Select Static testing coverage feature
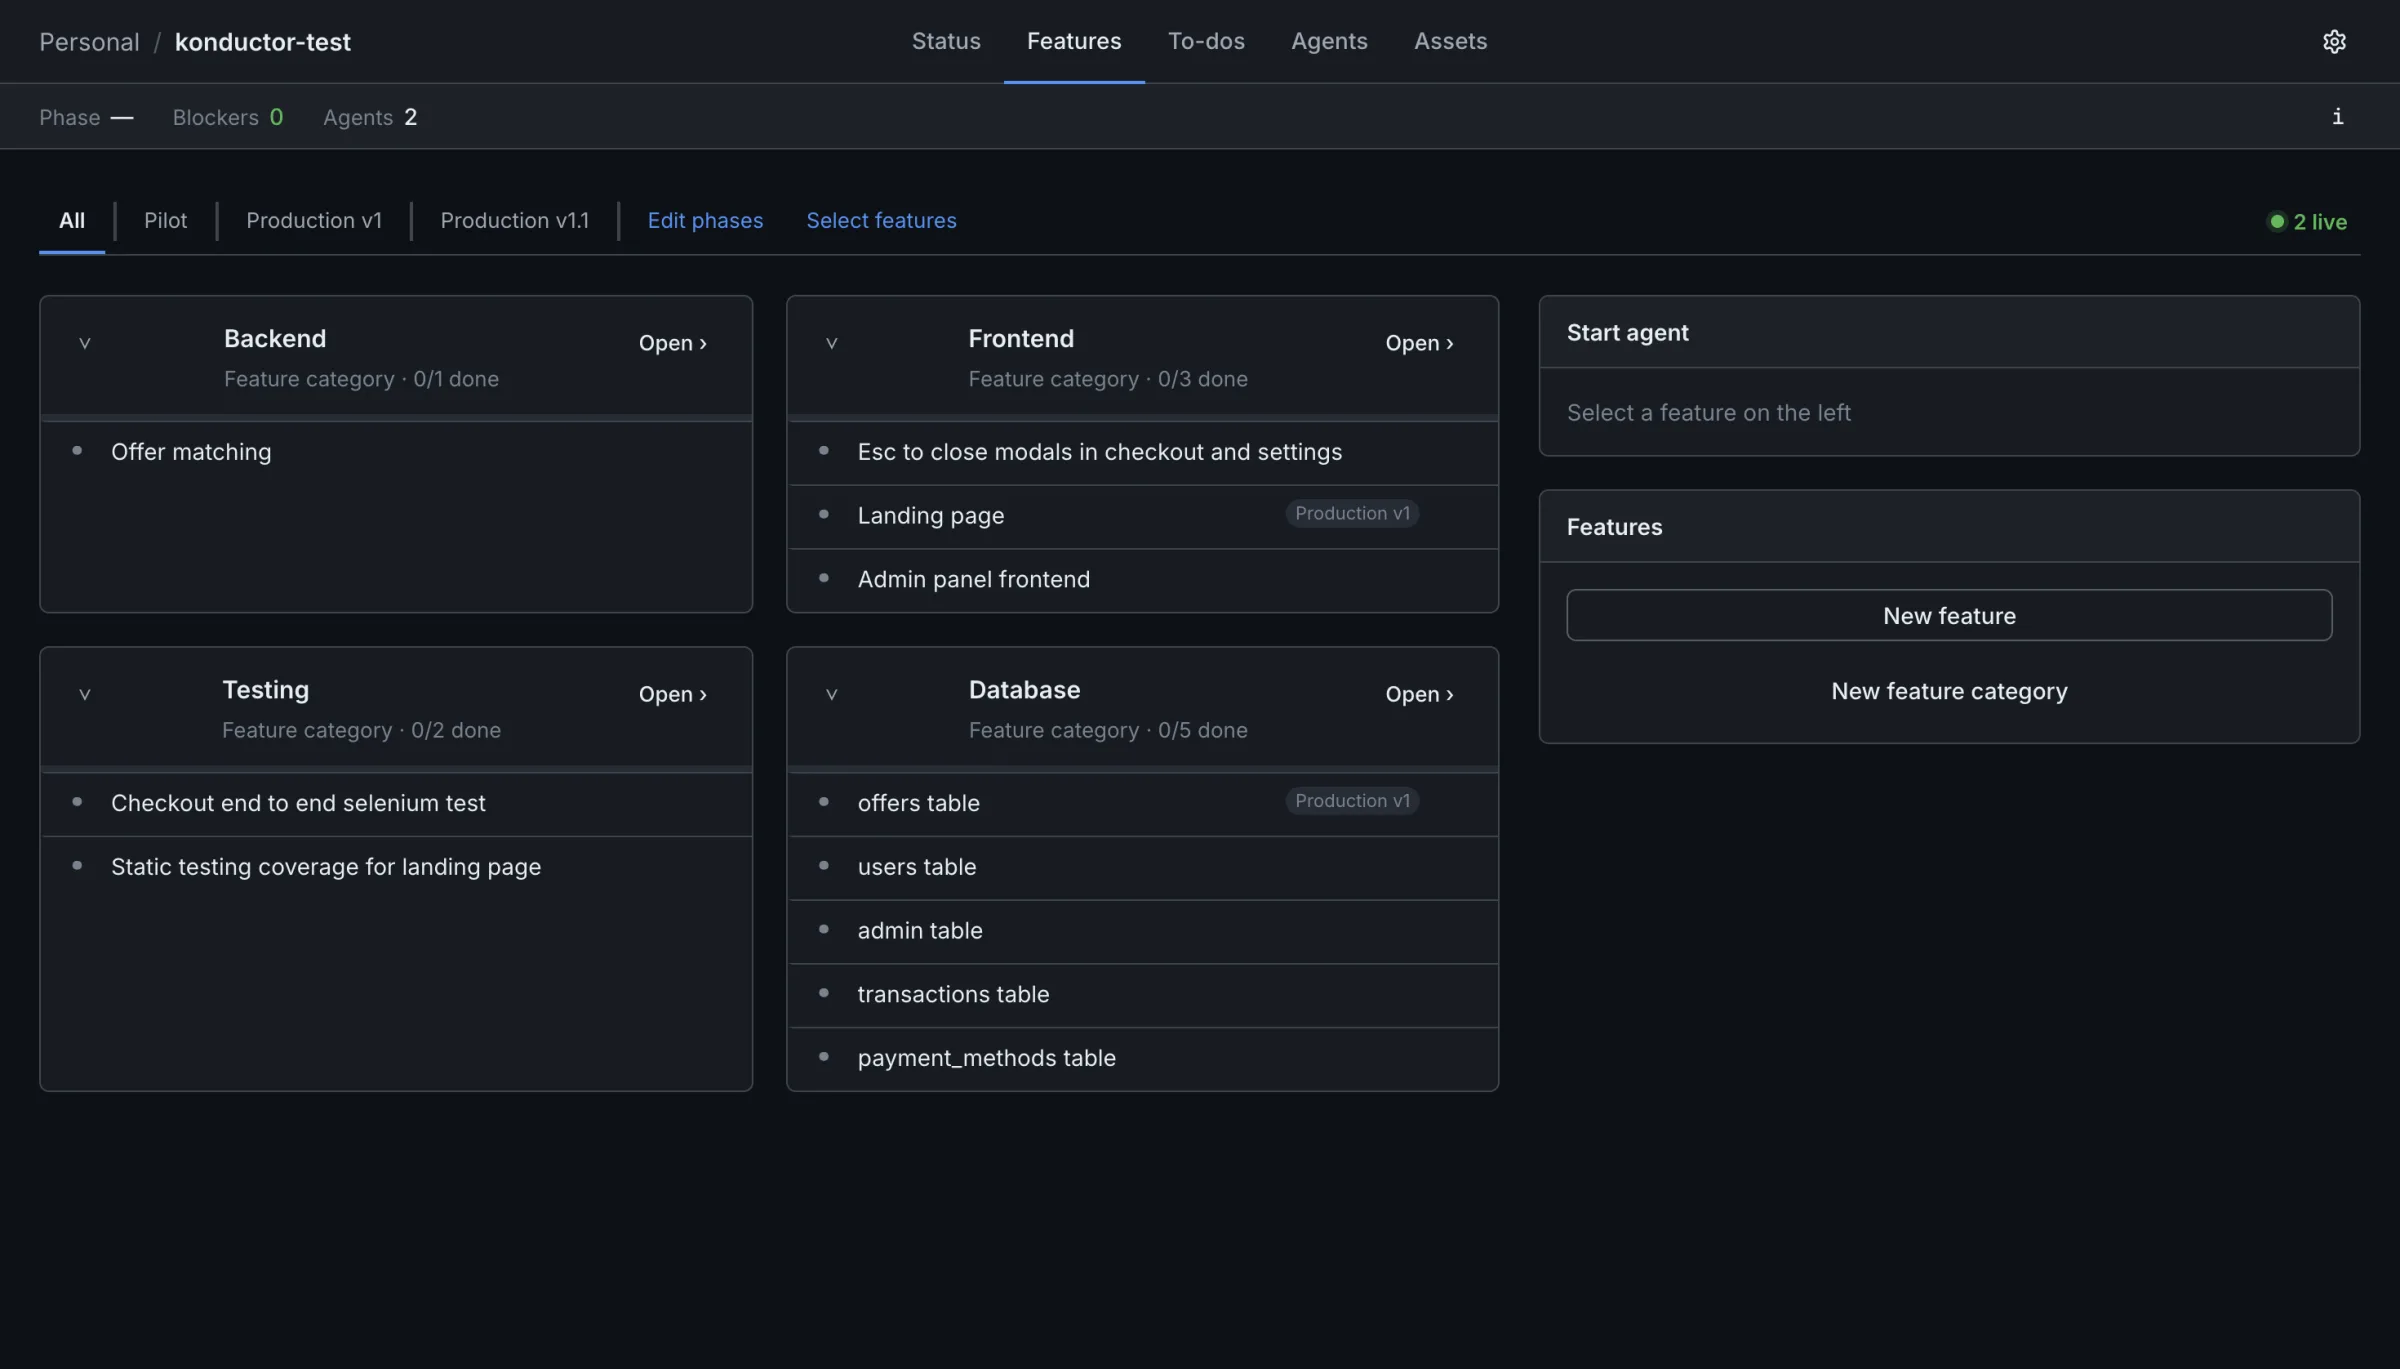The width and height of the screenshot is (2400, 1369). coord(396,867)
